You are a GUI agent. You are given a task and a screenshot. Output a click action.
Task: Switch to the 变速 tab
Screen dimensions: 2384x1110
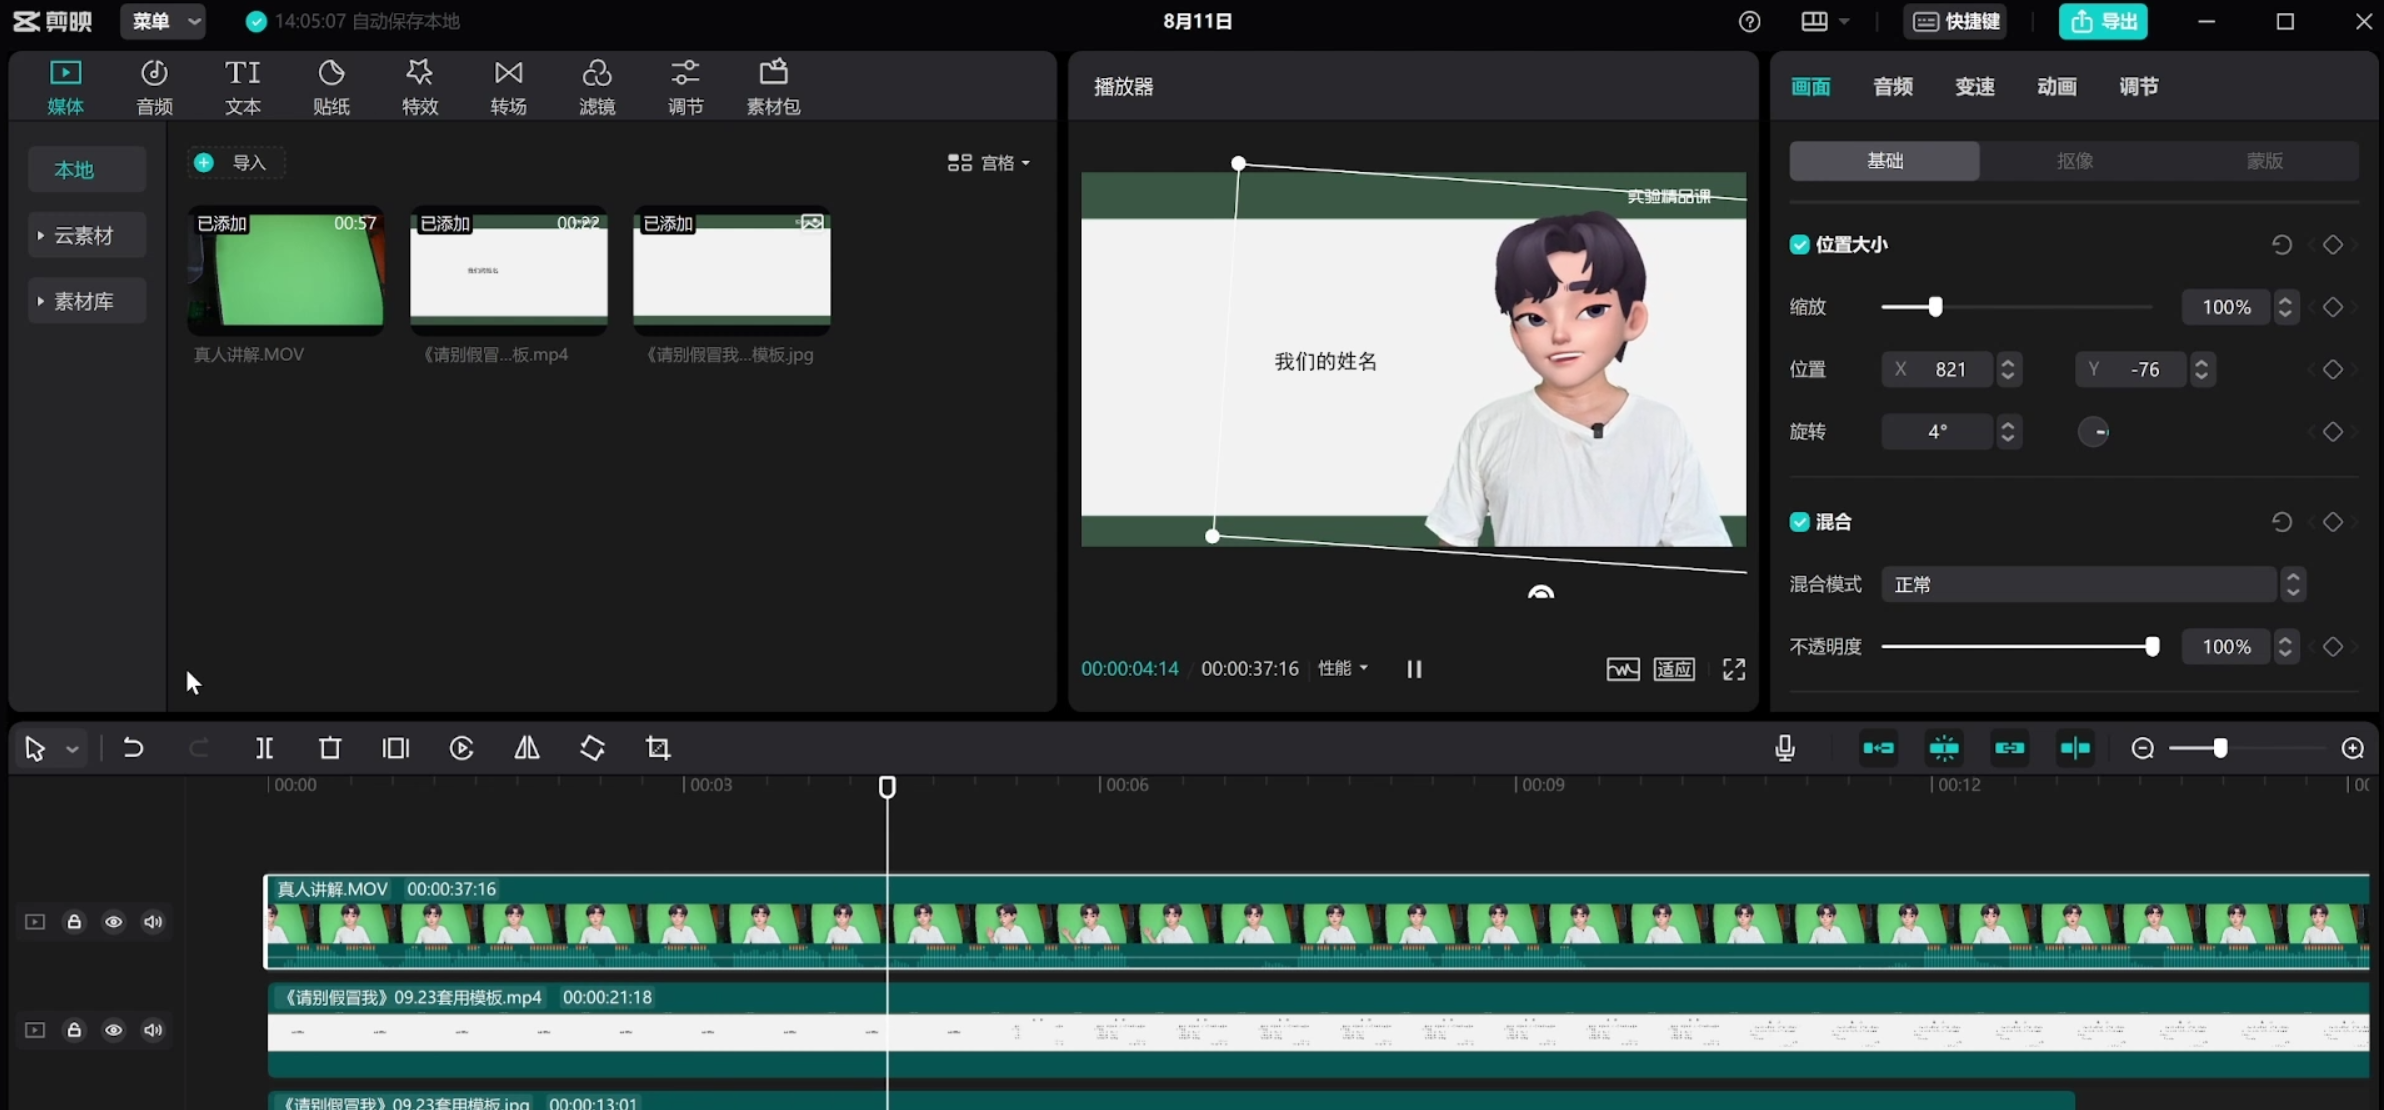tap(1974, 87)
